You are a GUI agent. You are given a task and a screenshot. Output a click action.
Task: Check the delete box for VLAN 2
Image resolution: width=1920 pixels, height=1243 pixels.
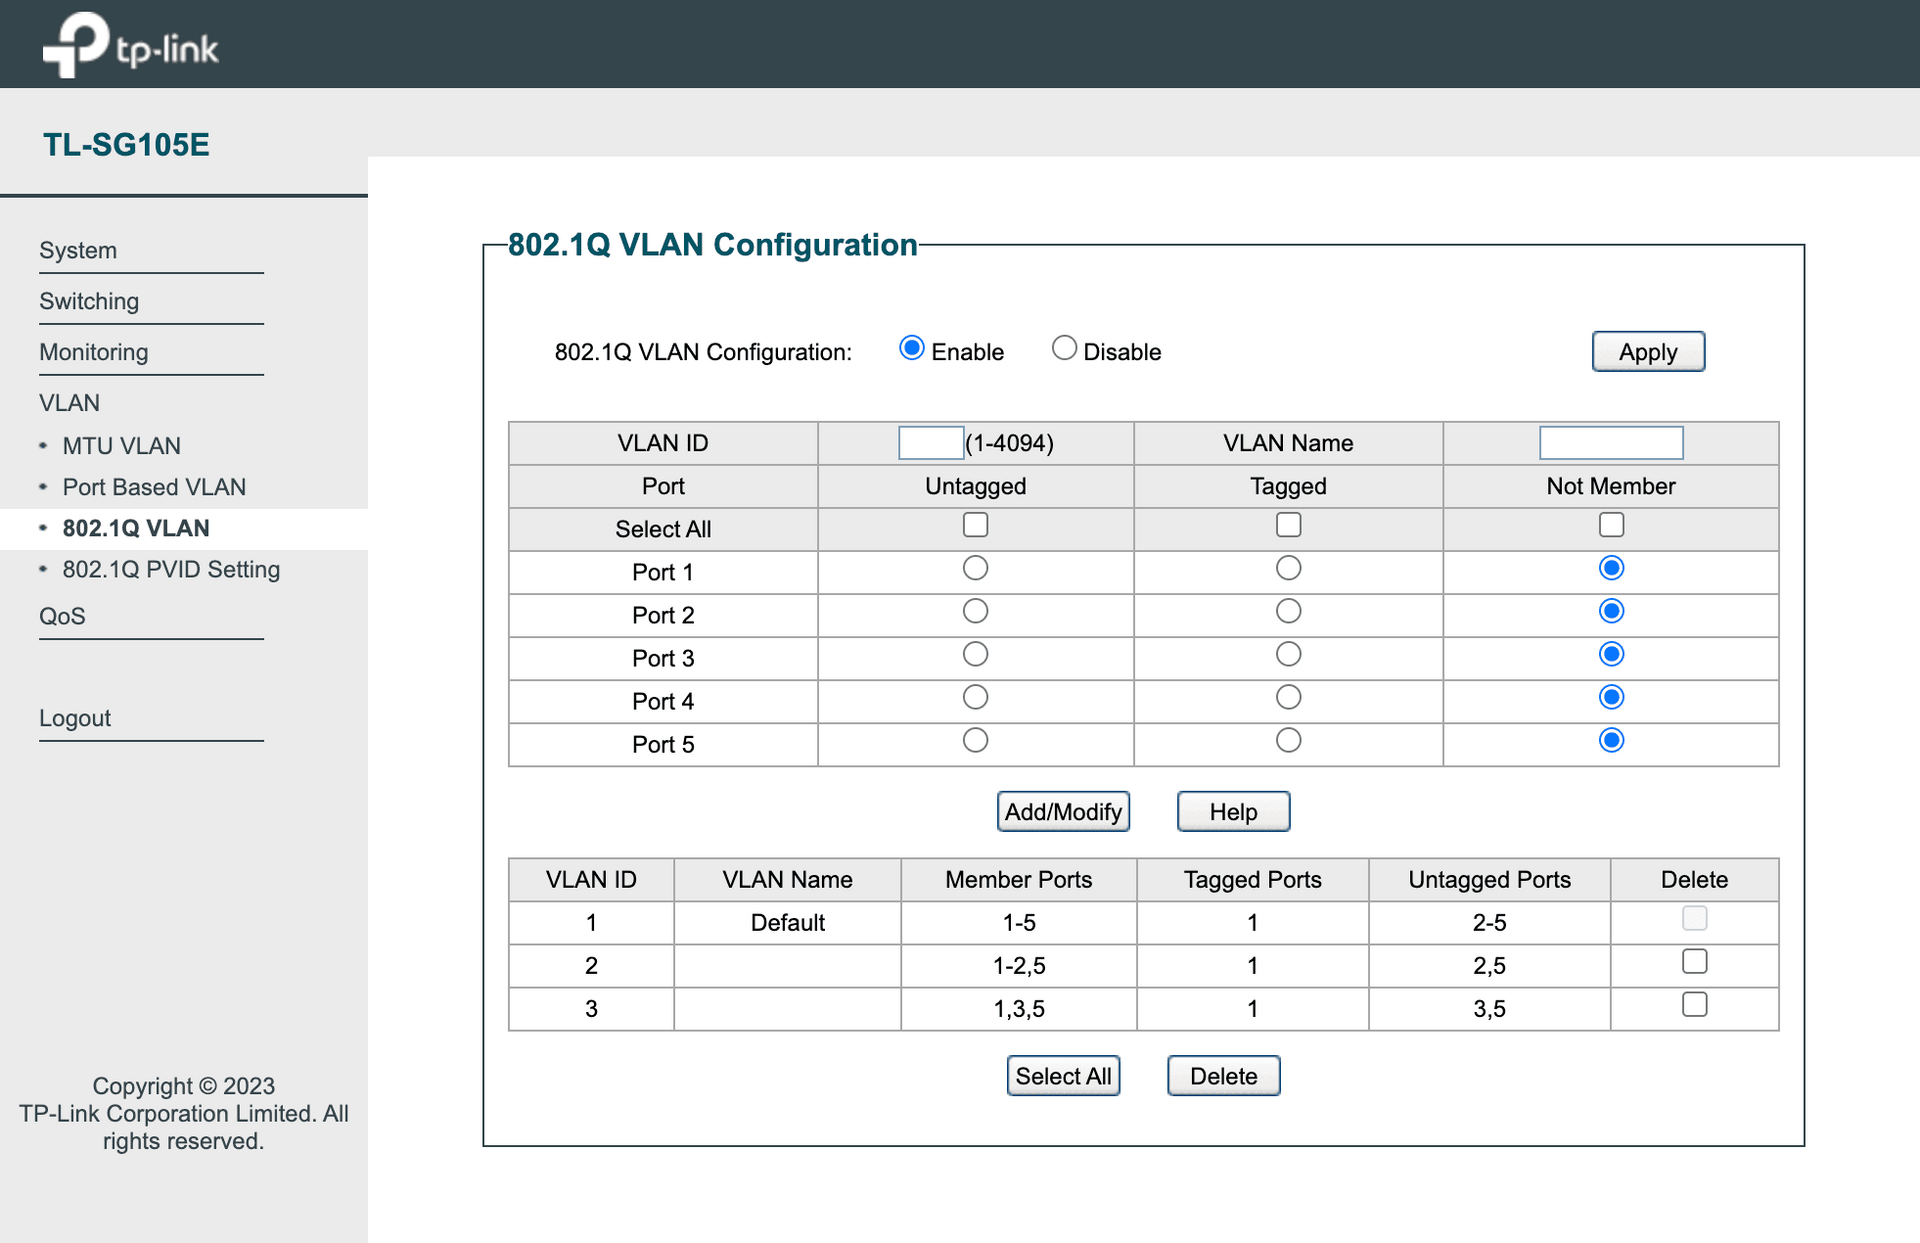[1694, 962]
